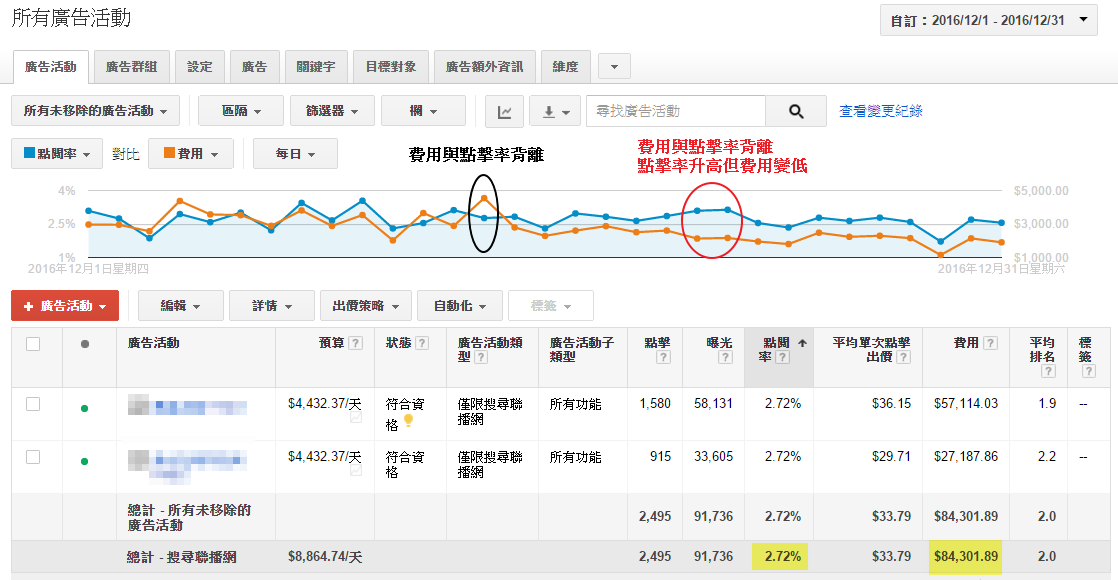This screenshot has width=1118, height=580.
Task: Click the search magnifier icon
Action: tap(796, 111)
